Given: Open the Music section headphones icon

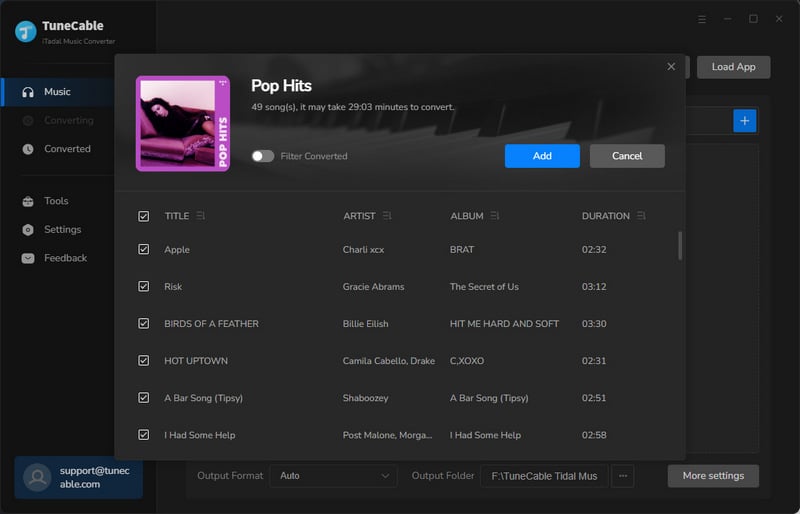Looking at the screenshot, I should point(28,92).
